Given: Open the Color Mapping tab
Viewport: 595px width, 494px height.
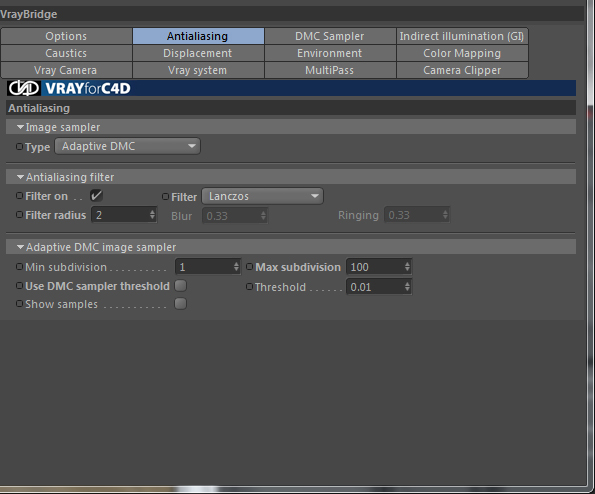Looking at the screenshot, I should pos(462,53).
